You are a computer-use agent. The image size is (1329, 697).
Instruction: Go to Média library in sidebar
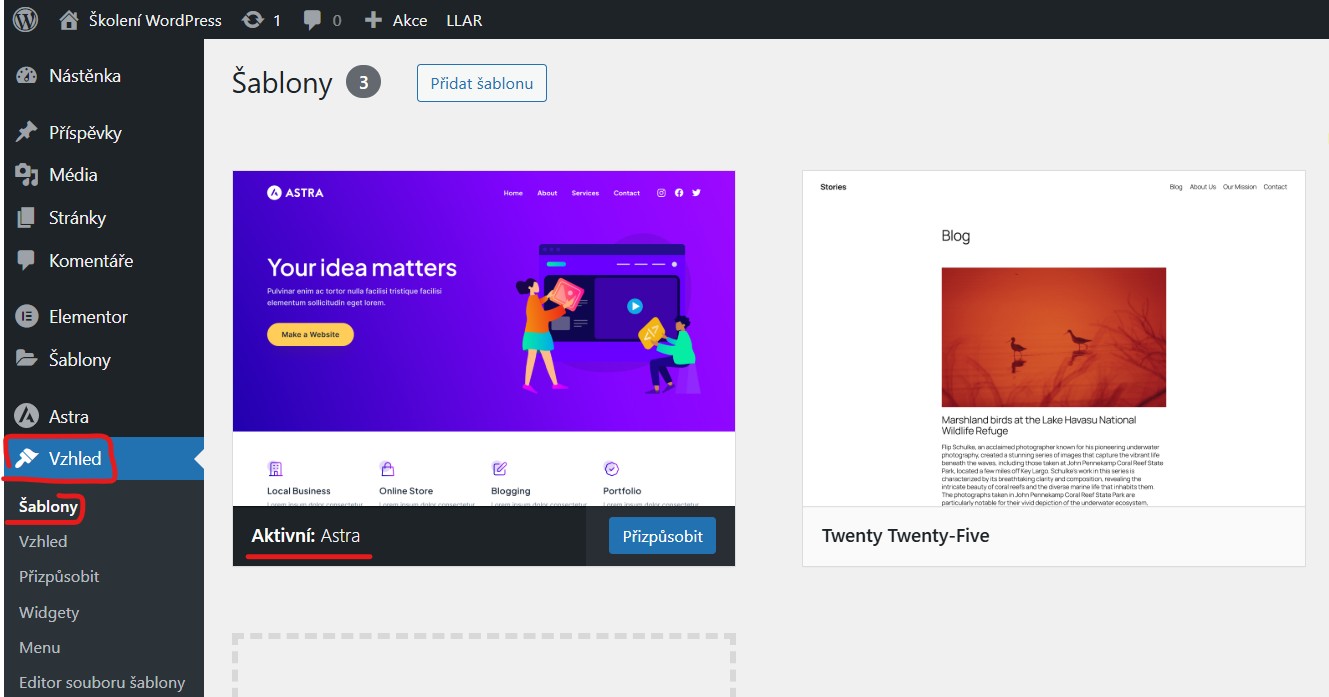[x=73, y=175]
